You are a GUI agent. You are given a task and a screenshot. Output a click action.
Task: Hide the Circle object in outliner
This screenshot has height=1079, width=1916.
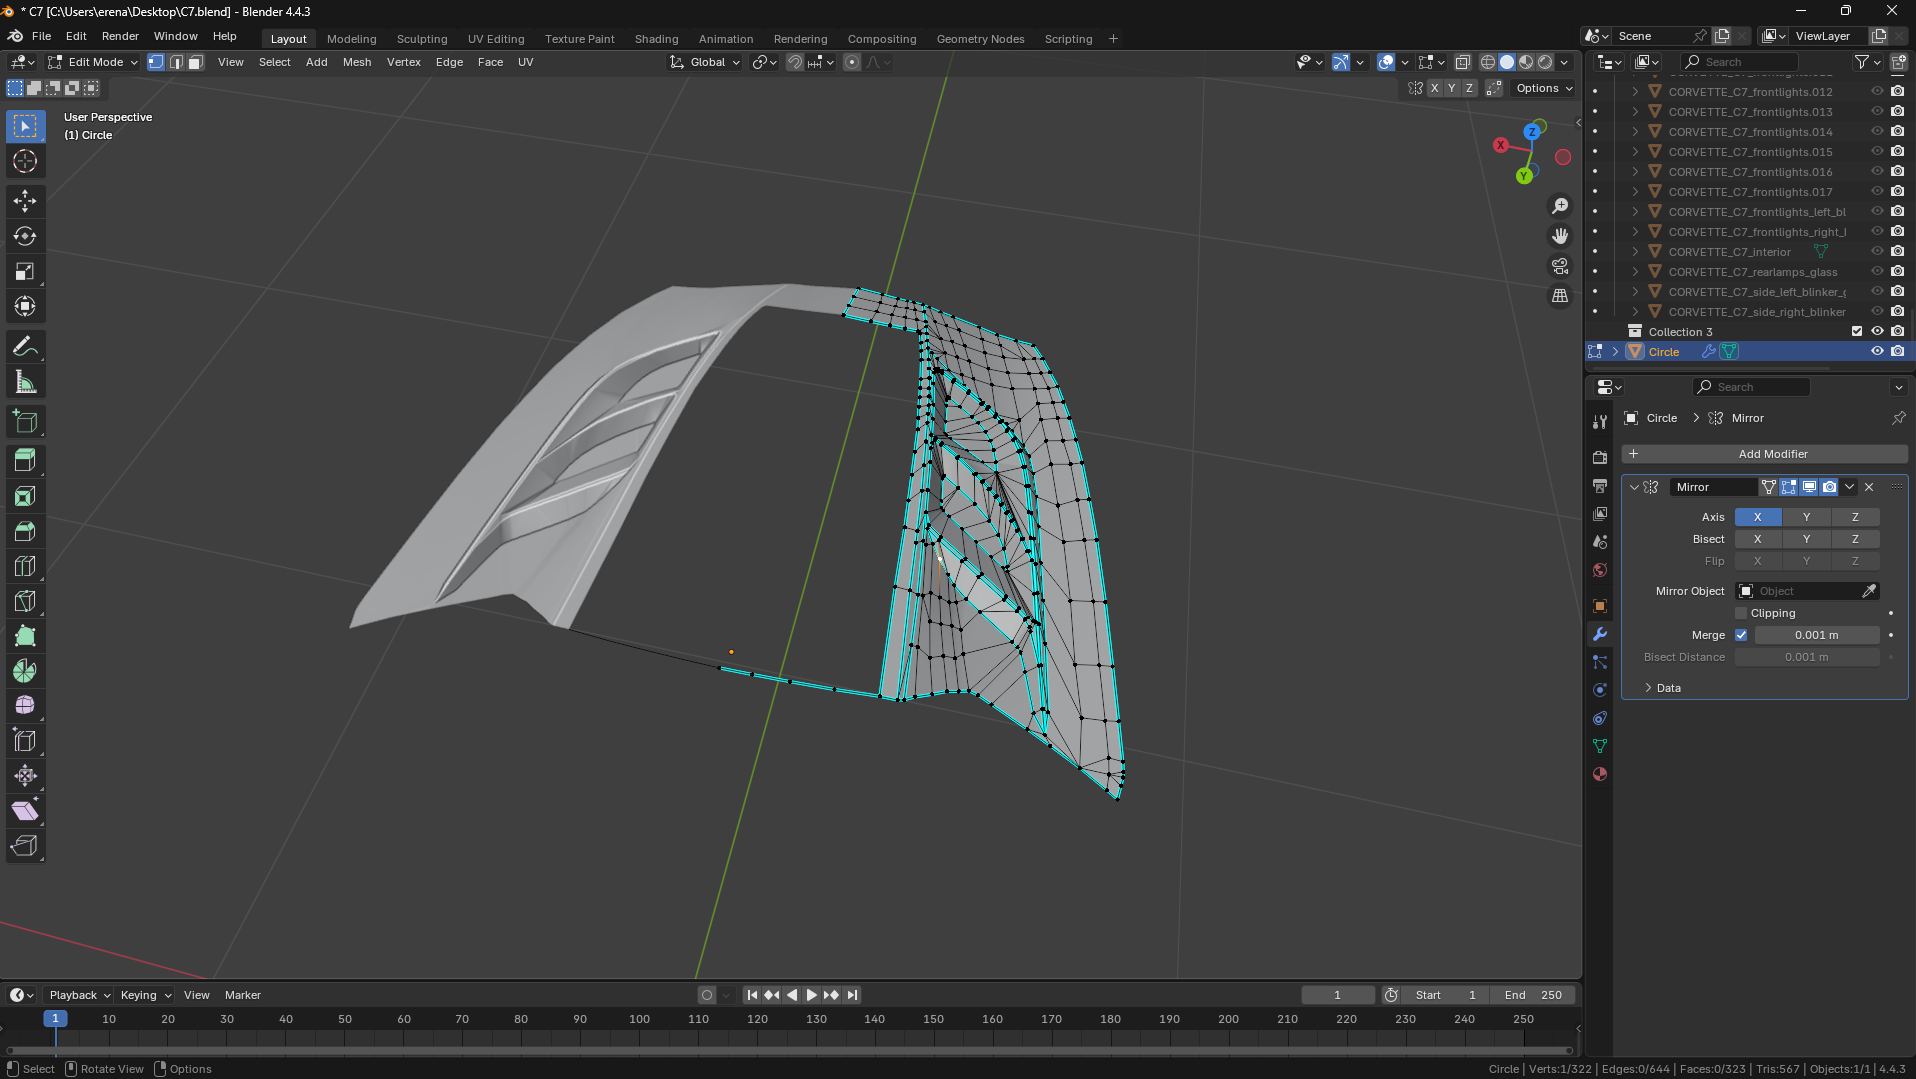pyautogui.click(x=1877, y=351)
